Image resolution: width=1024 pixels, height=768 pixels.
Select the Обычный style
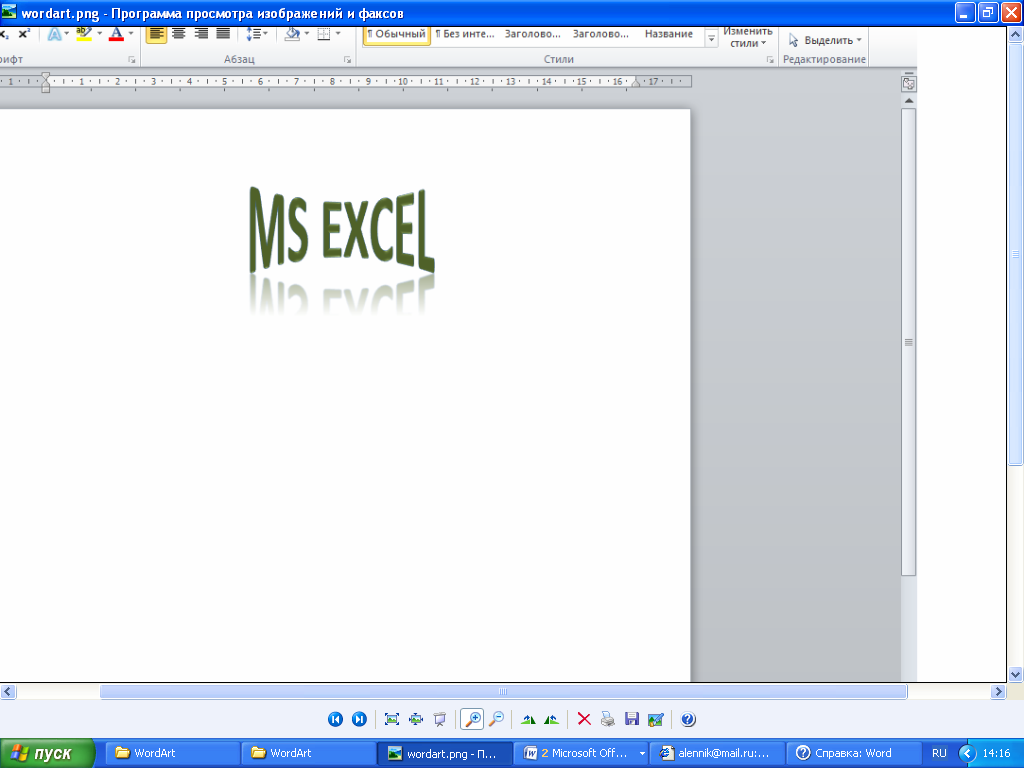click(396, 34)
